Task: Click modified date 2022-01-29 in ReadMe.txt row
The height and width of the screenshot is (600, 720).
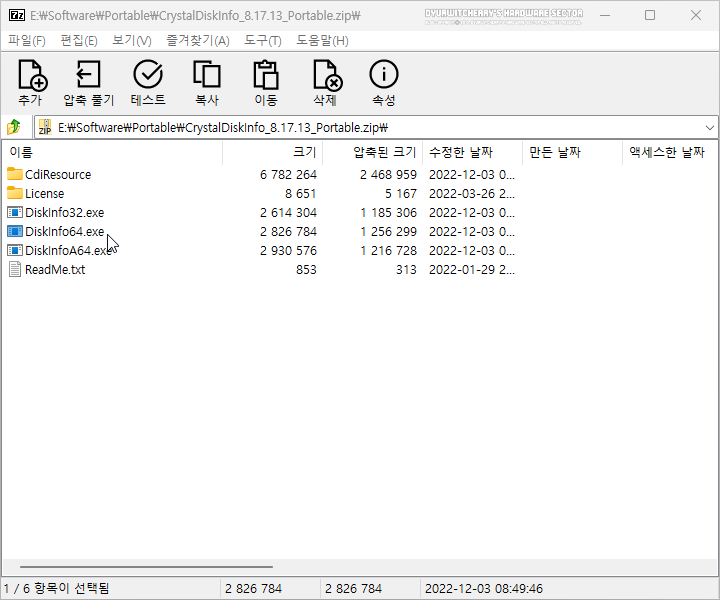Action: [x=472, y=269]
